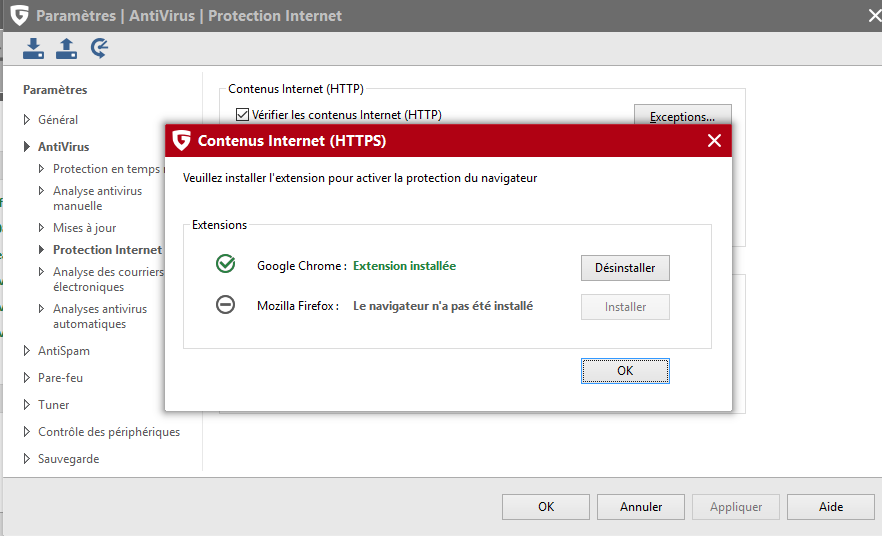Click the Désinstaller button for Chrome

tap(625, 268)
